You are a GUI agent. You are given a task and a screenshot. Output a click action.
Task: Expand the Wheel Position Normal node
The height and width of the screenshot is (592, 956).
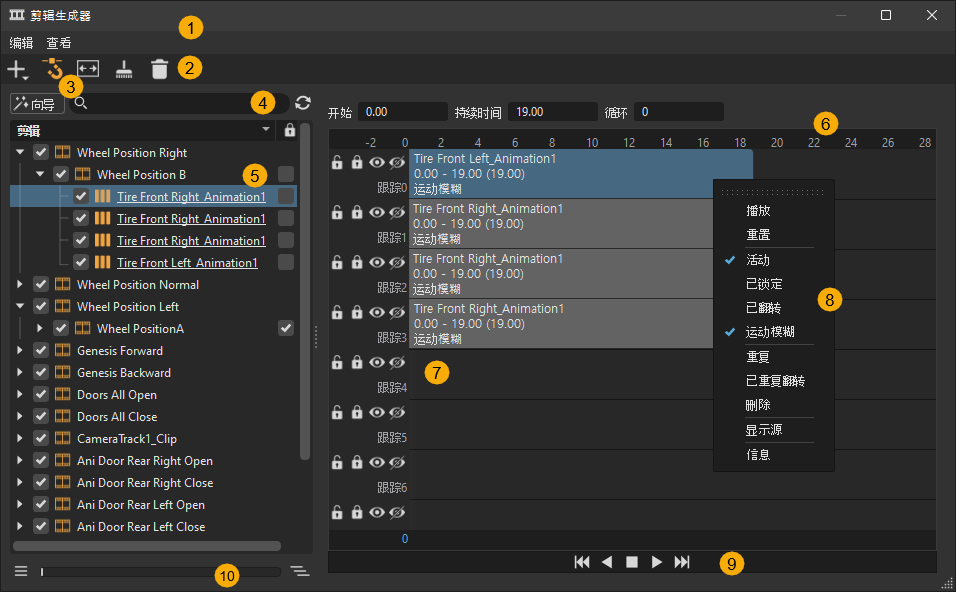20,284
